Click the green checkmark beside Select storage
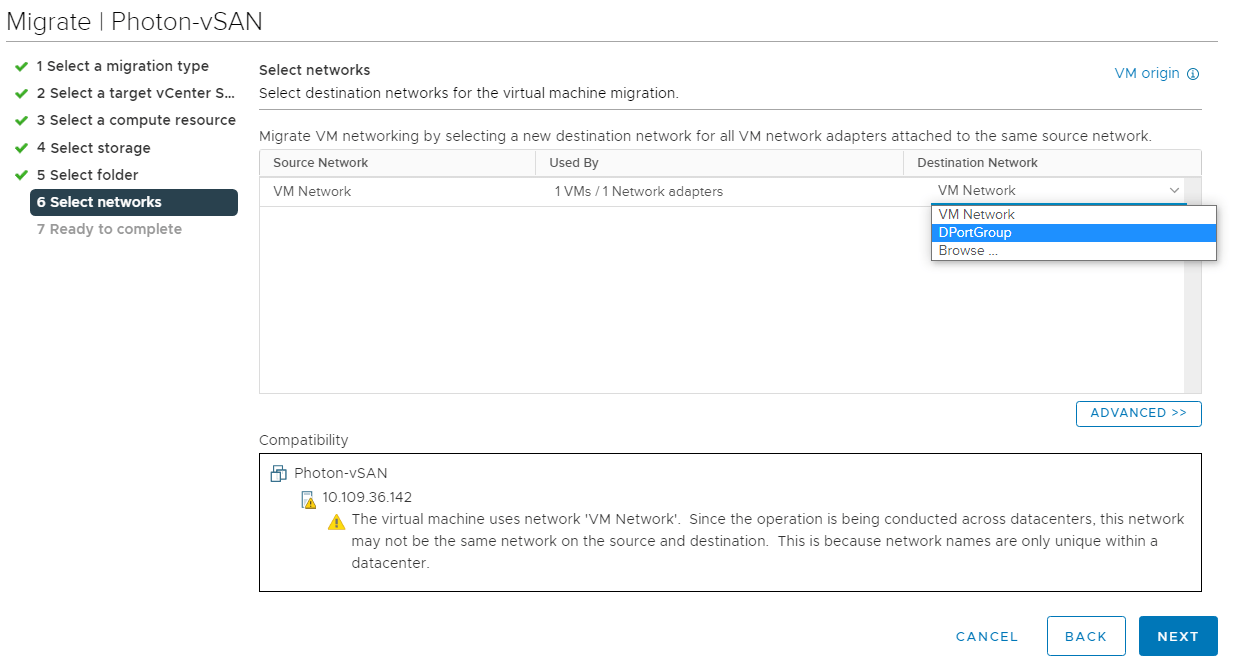The height and width of the screenshot is (666, 1239). 21,148
